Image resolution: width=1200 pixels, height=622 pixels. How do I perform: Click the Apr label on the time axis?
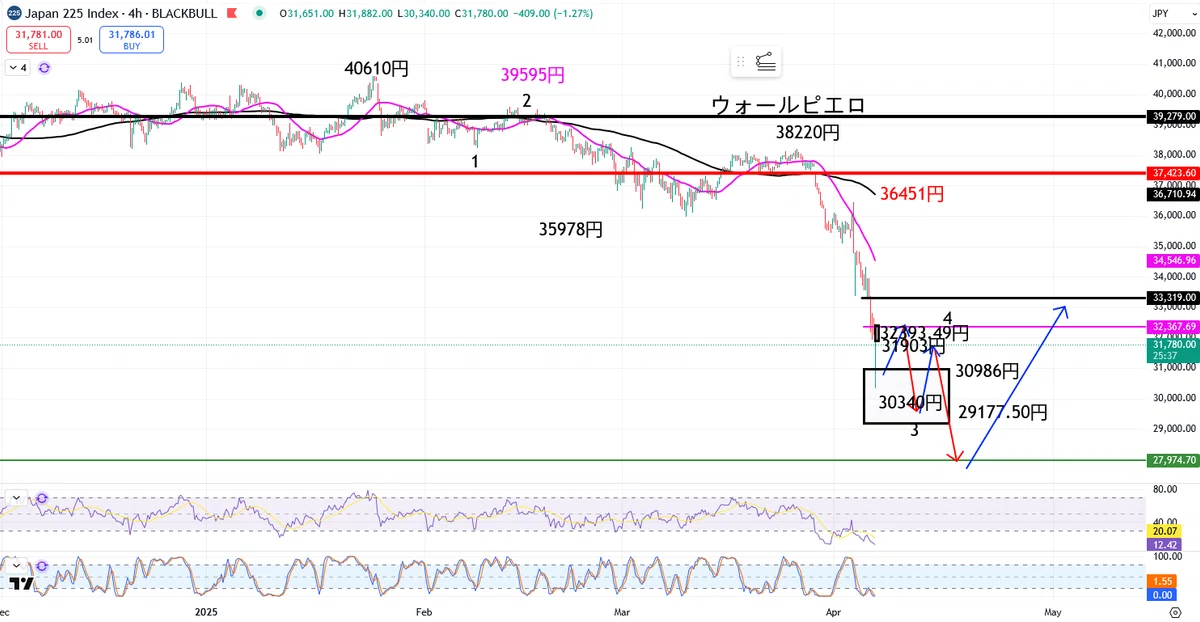(834, 611)
